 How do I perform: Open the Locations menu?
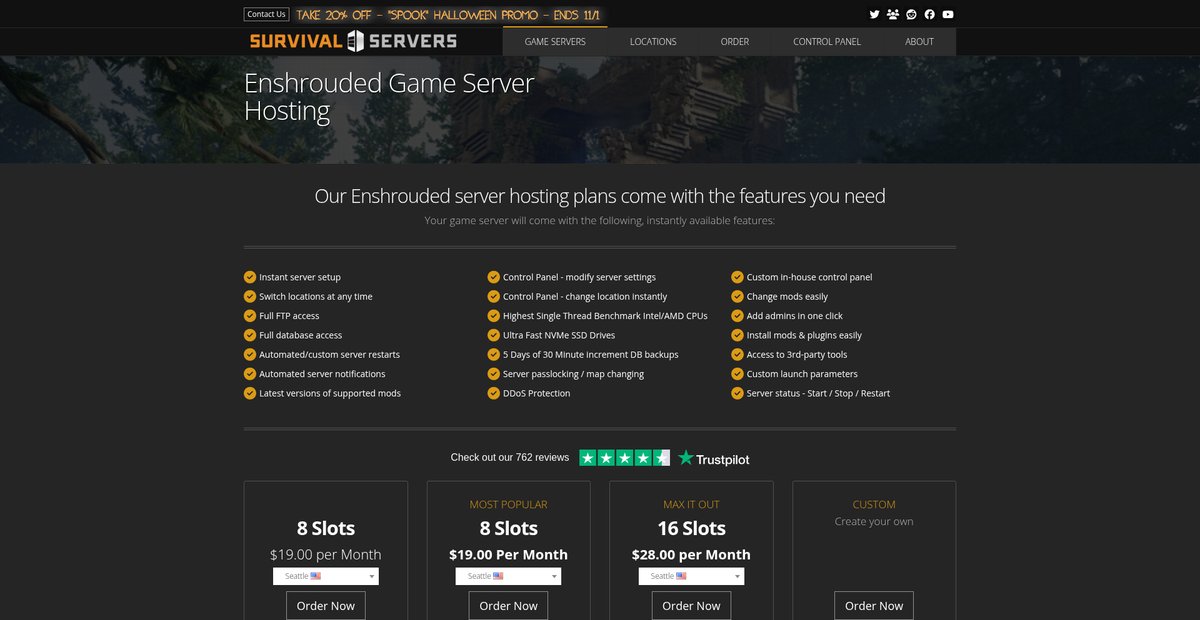(653, 42)
